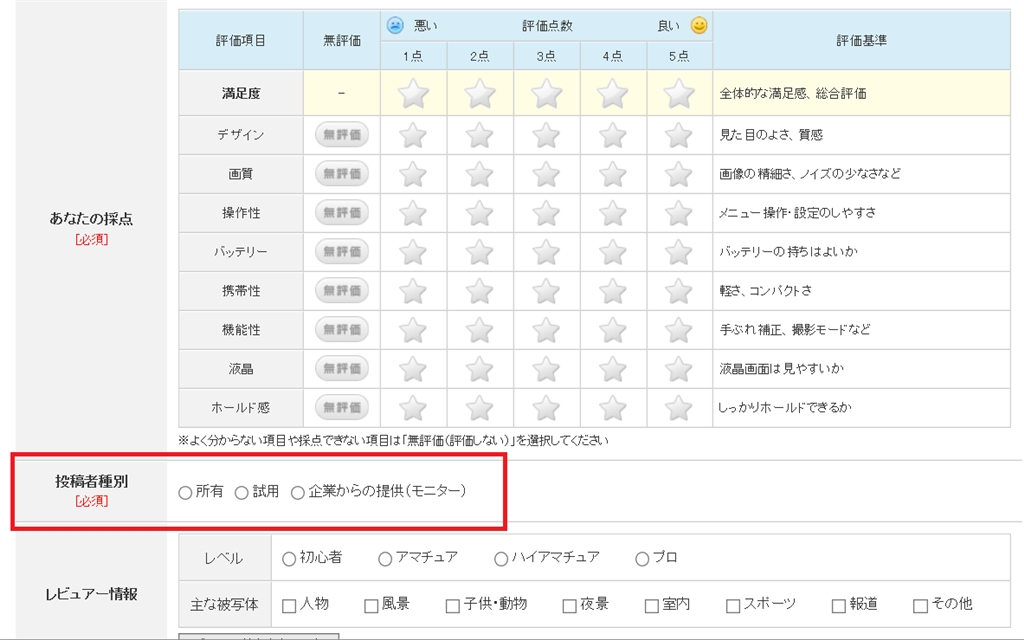Mark 画質 as 無評価

[x=342, y=174]
